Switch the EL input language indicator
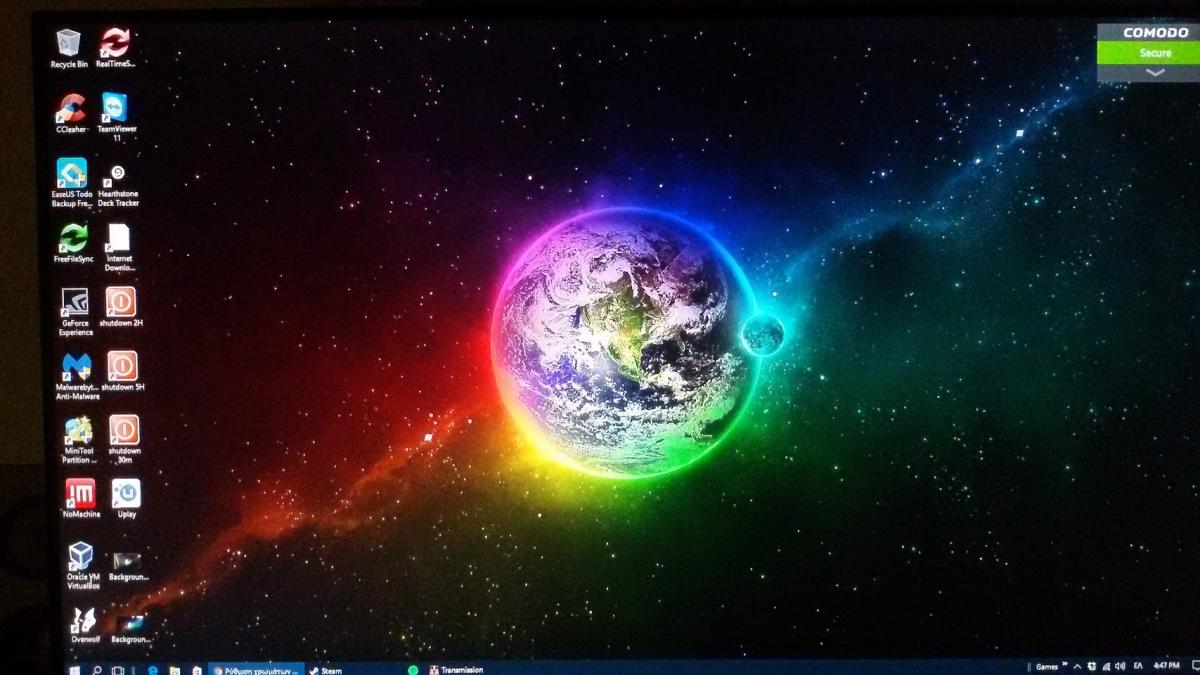 pos(1138,667)
